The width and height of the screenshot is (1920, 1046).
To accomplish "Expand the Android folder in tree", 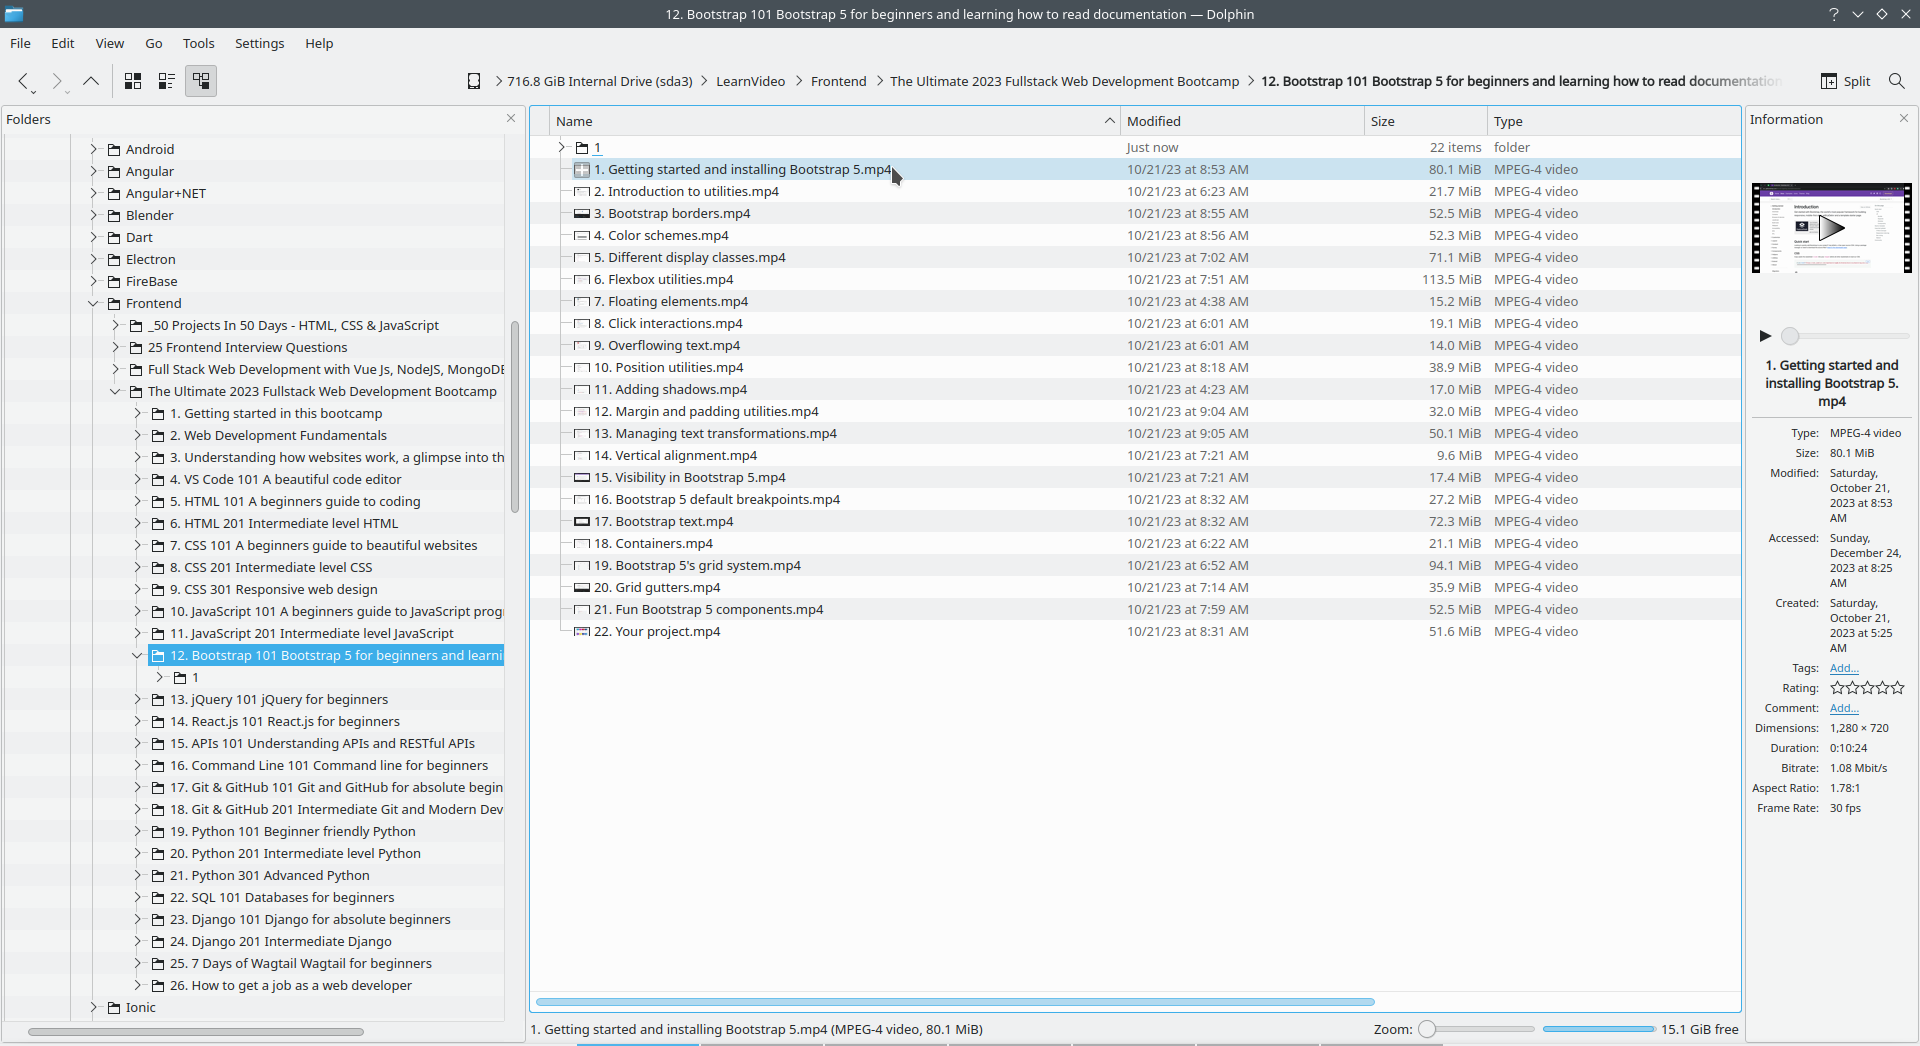I will (94, 150).
